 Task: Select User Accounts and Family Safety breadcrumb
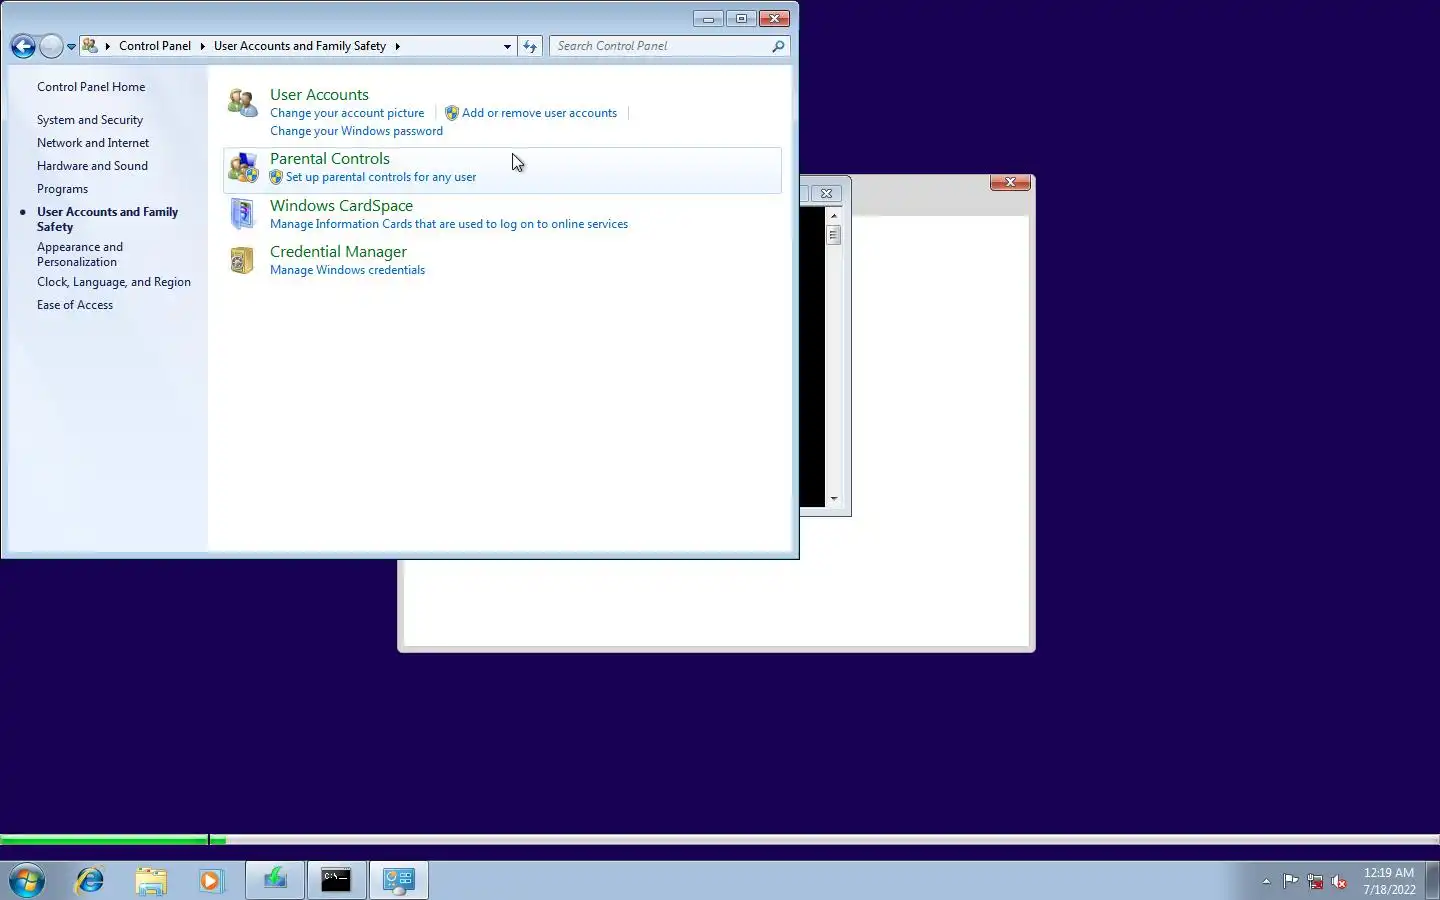pos(300,46)
